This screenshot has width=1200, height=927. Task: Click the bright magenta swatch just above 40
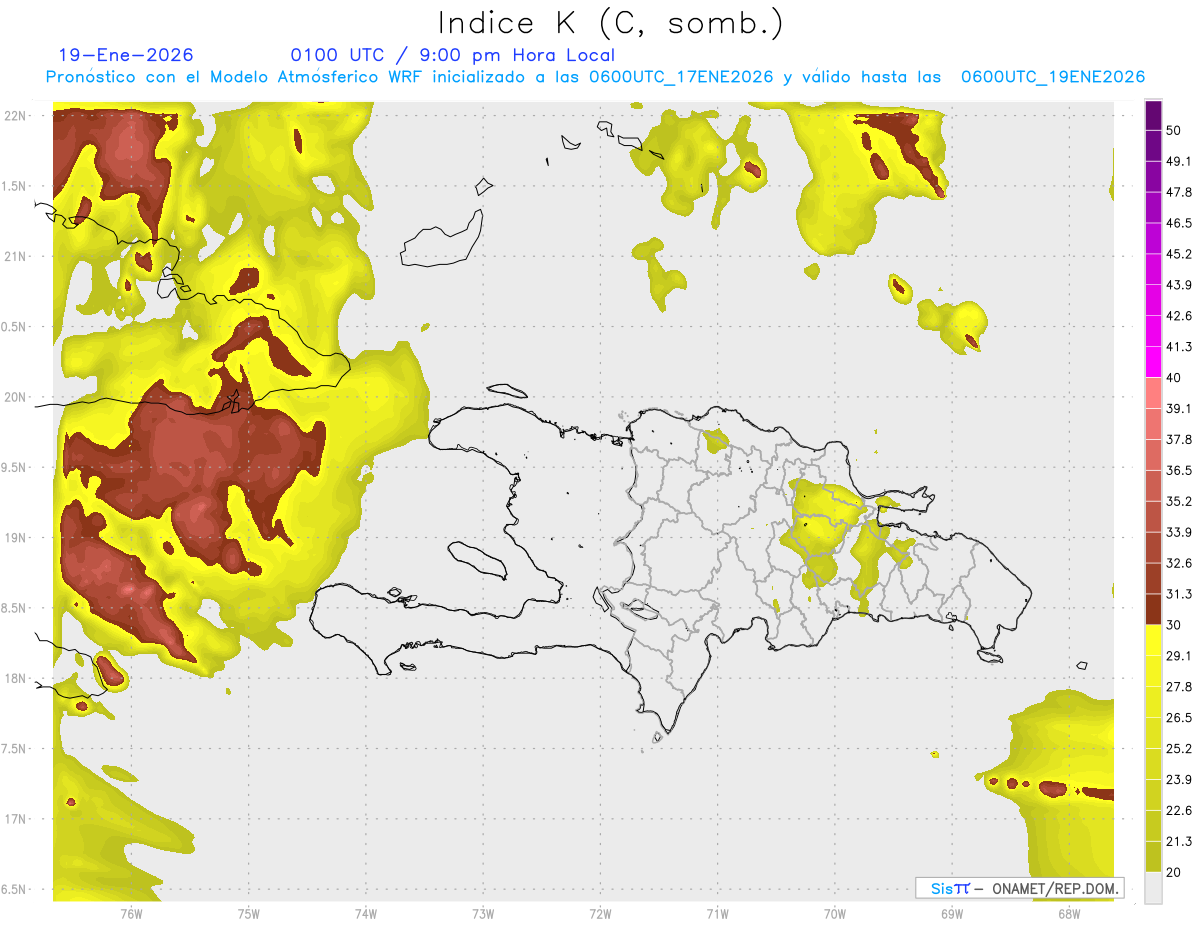[1154, 363]
